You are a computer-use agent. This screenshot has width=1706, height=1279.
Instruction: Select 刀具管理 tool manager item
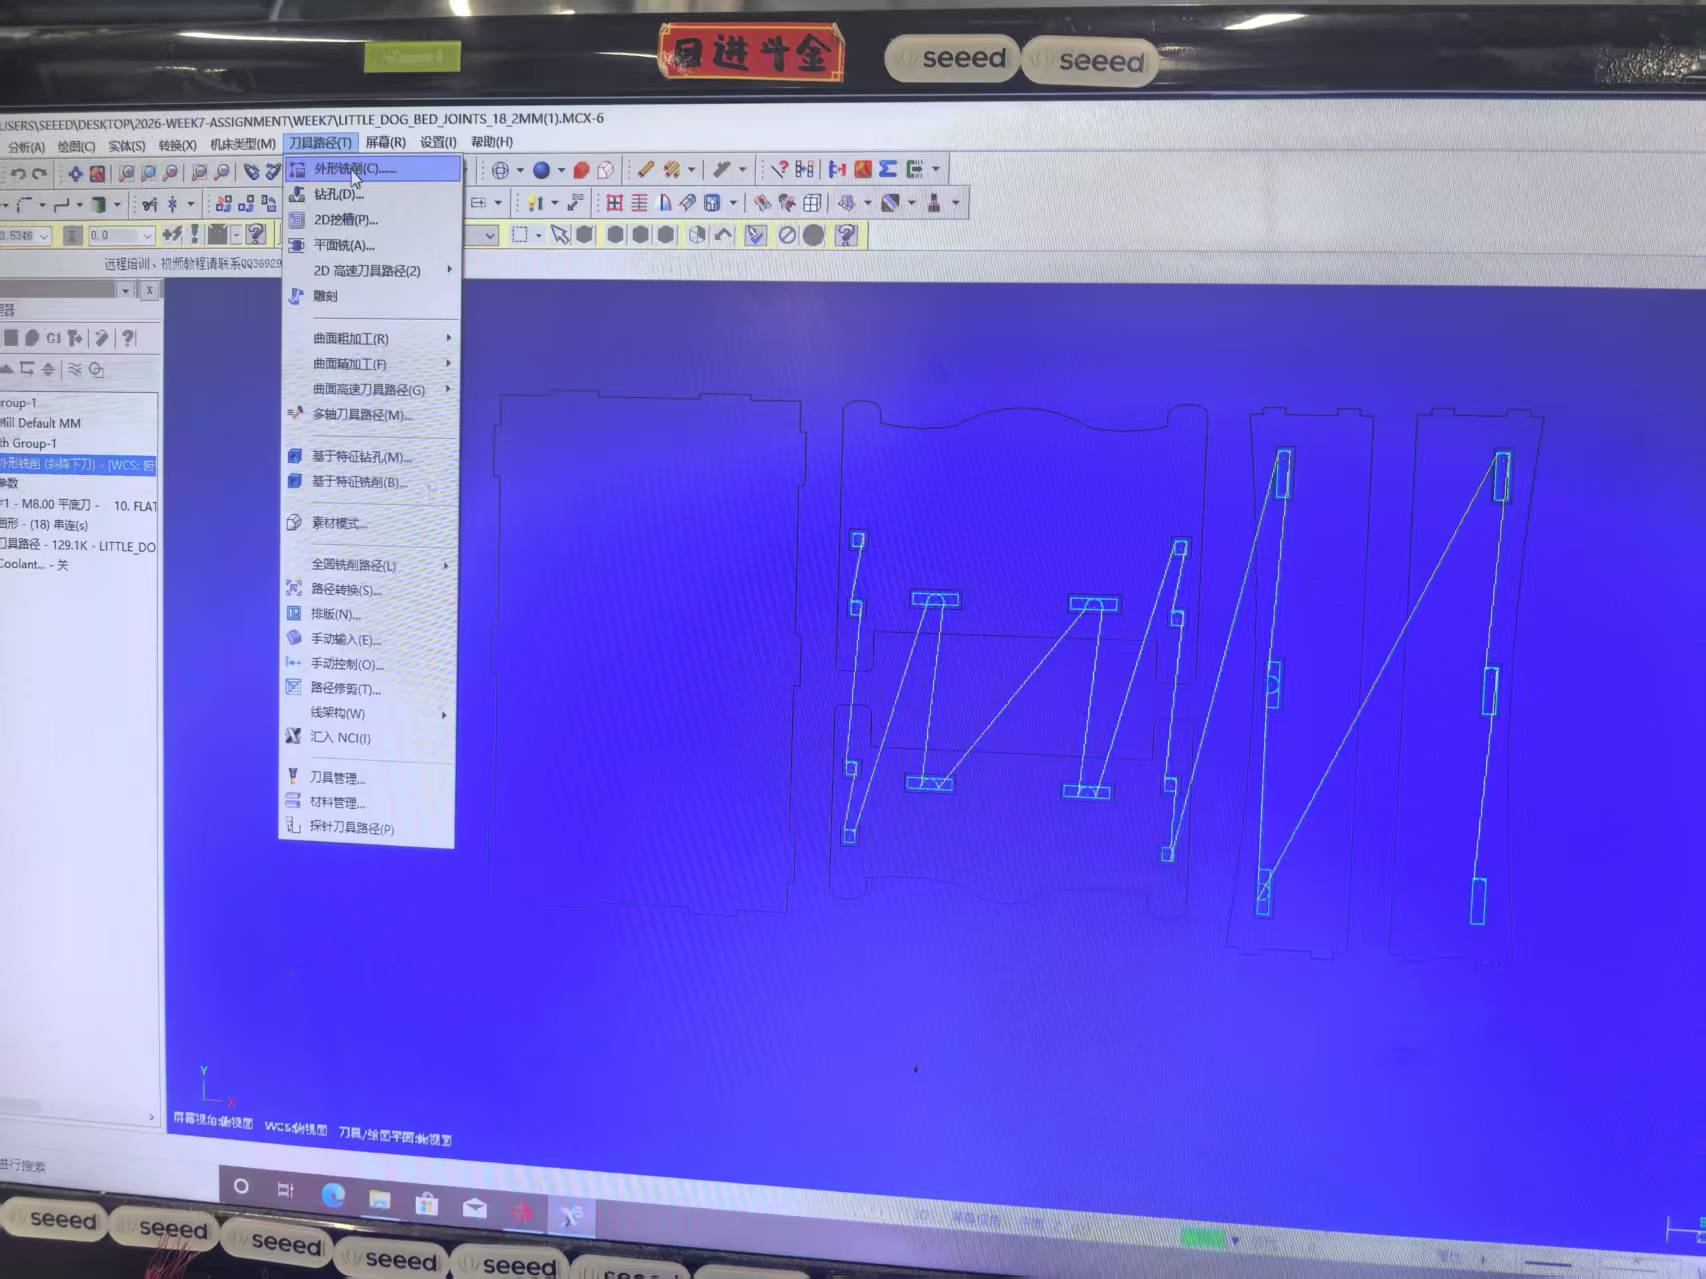pos(367,777)
